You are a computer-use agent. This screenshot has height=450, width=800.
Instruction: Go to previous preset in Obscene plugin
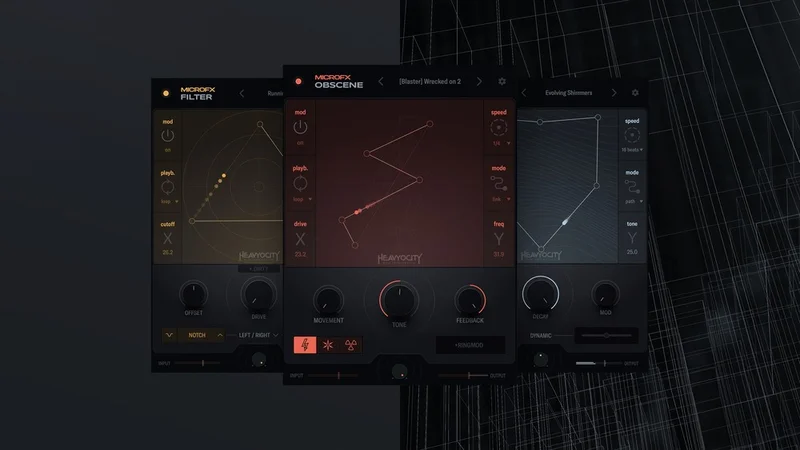tap(381, 81)
